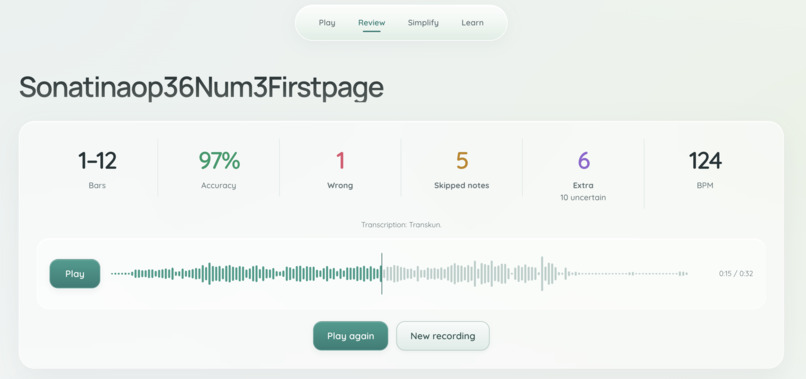Click the 'Transcription: Transkun.' text

point(401,225)
